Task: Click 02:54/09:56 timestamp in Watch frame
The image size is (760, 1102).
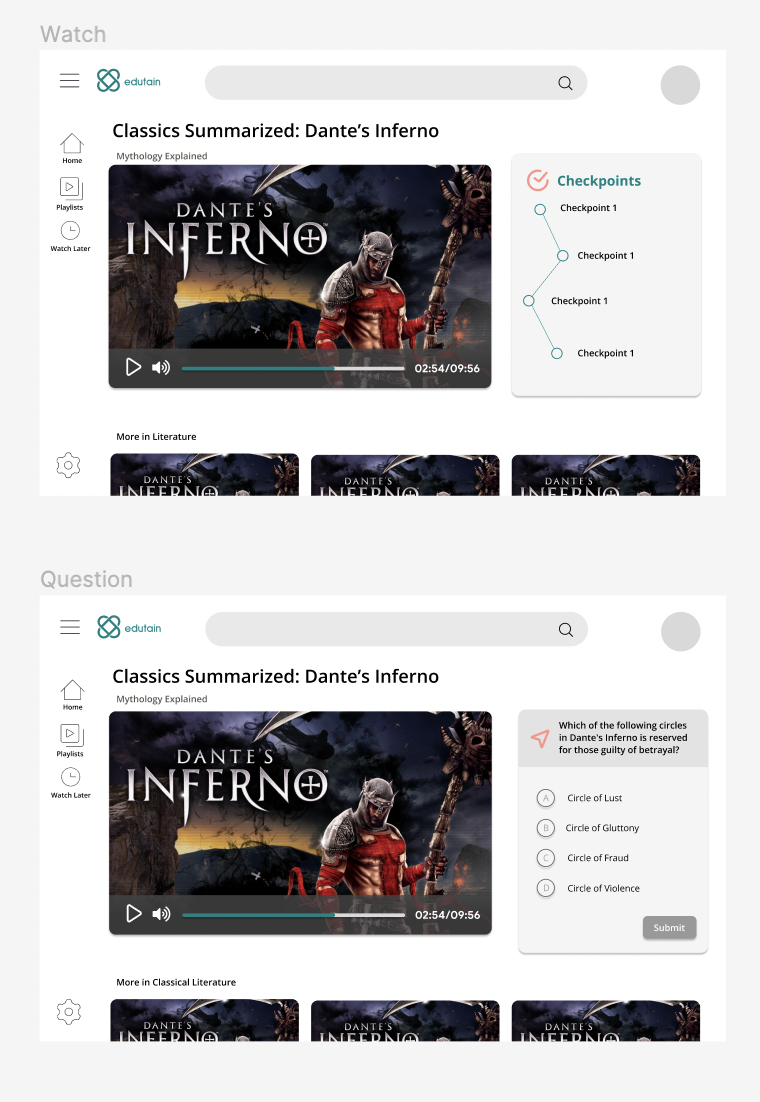Action: pyautogui.click(x=447, y=368)
